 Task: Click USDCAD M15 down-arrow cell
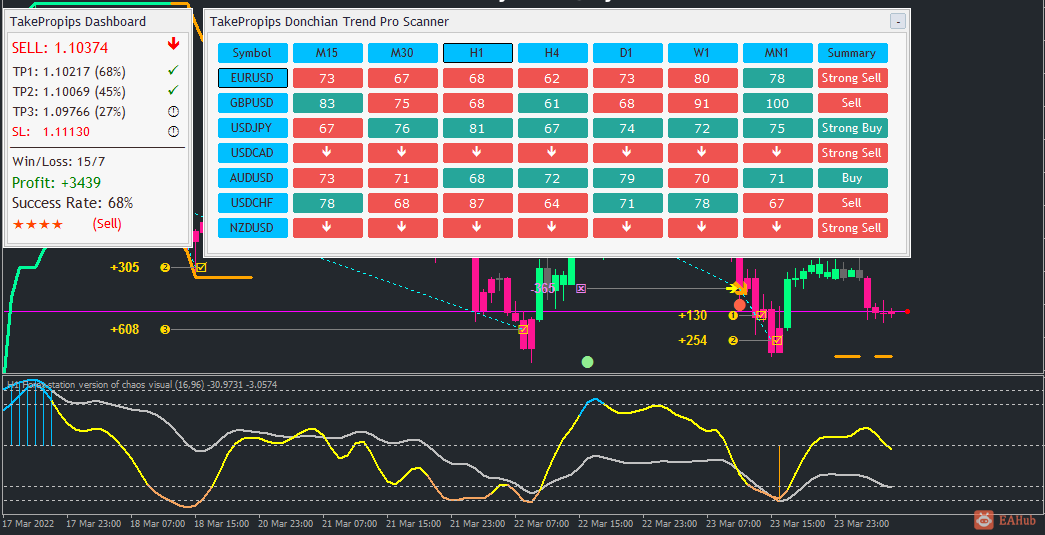[x=328, y=153]
